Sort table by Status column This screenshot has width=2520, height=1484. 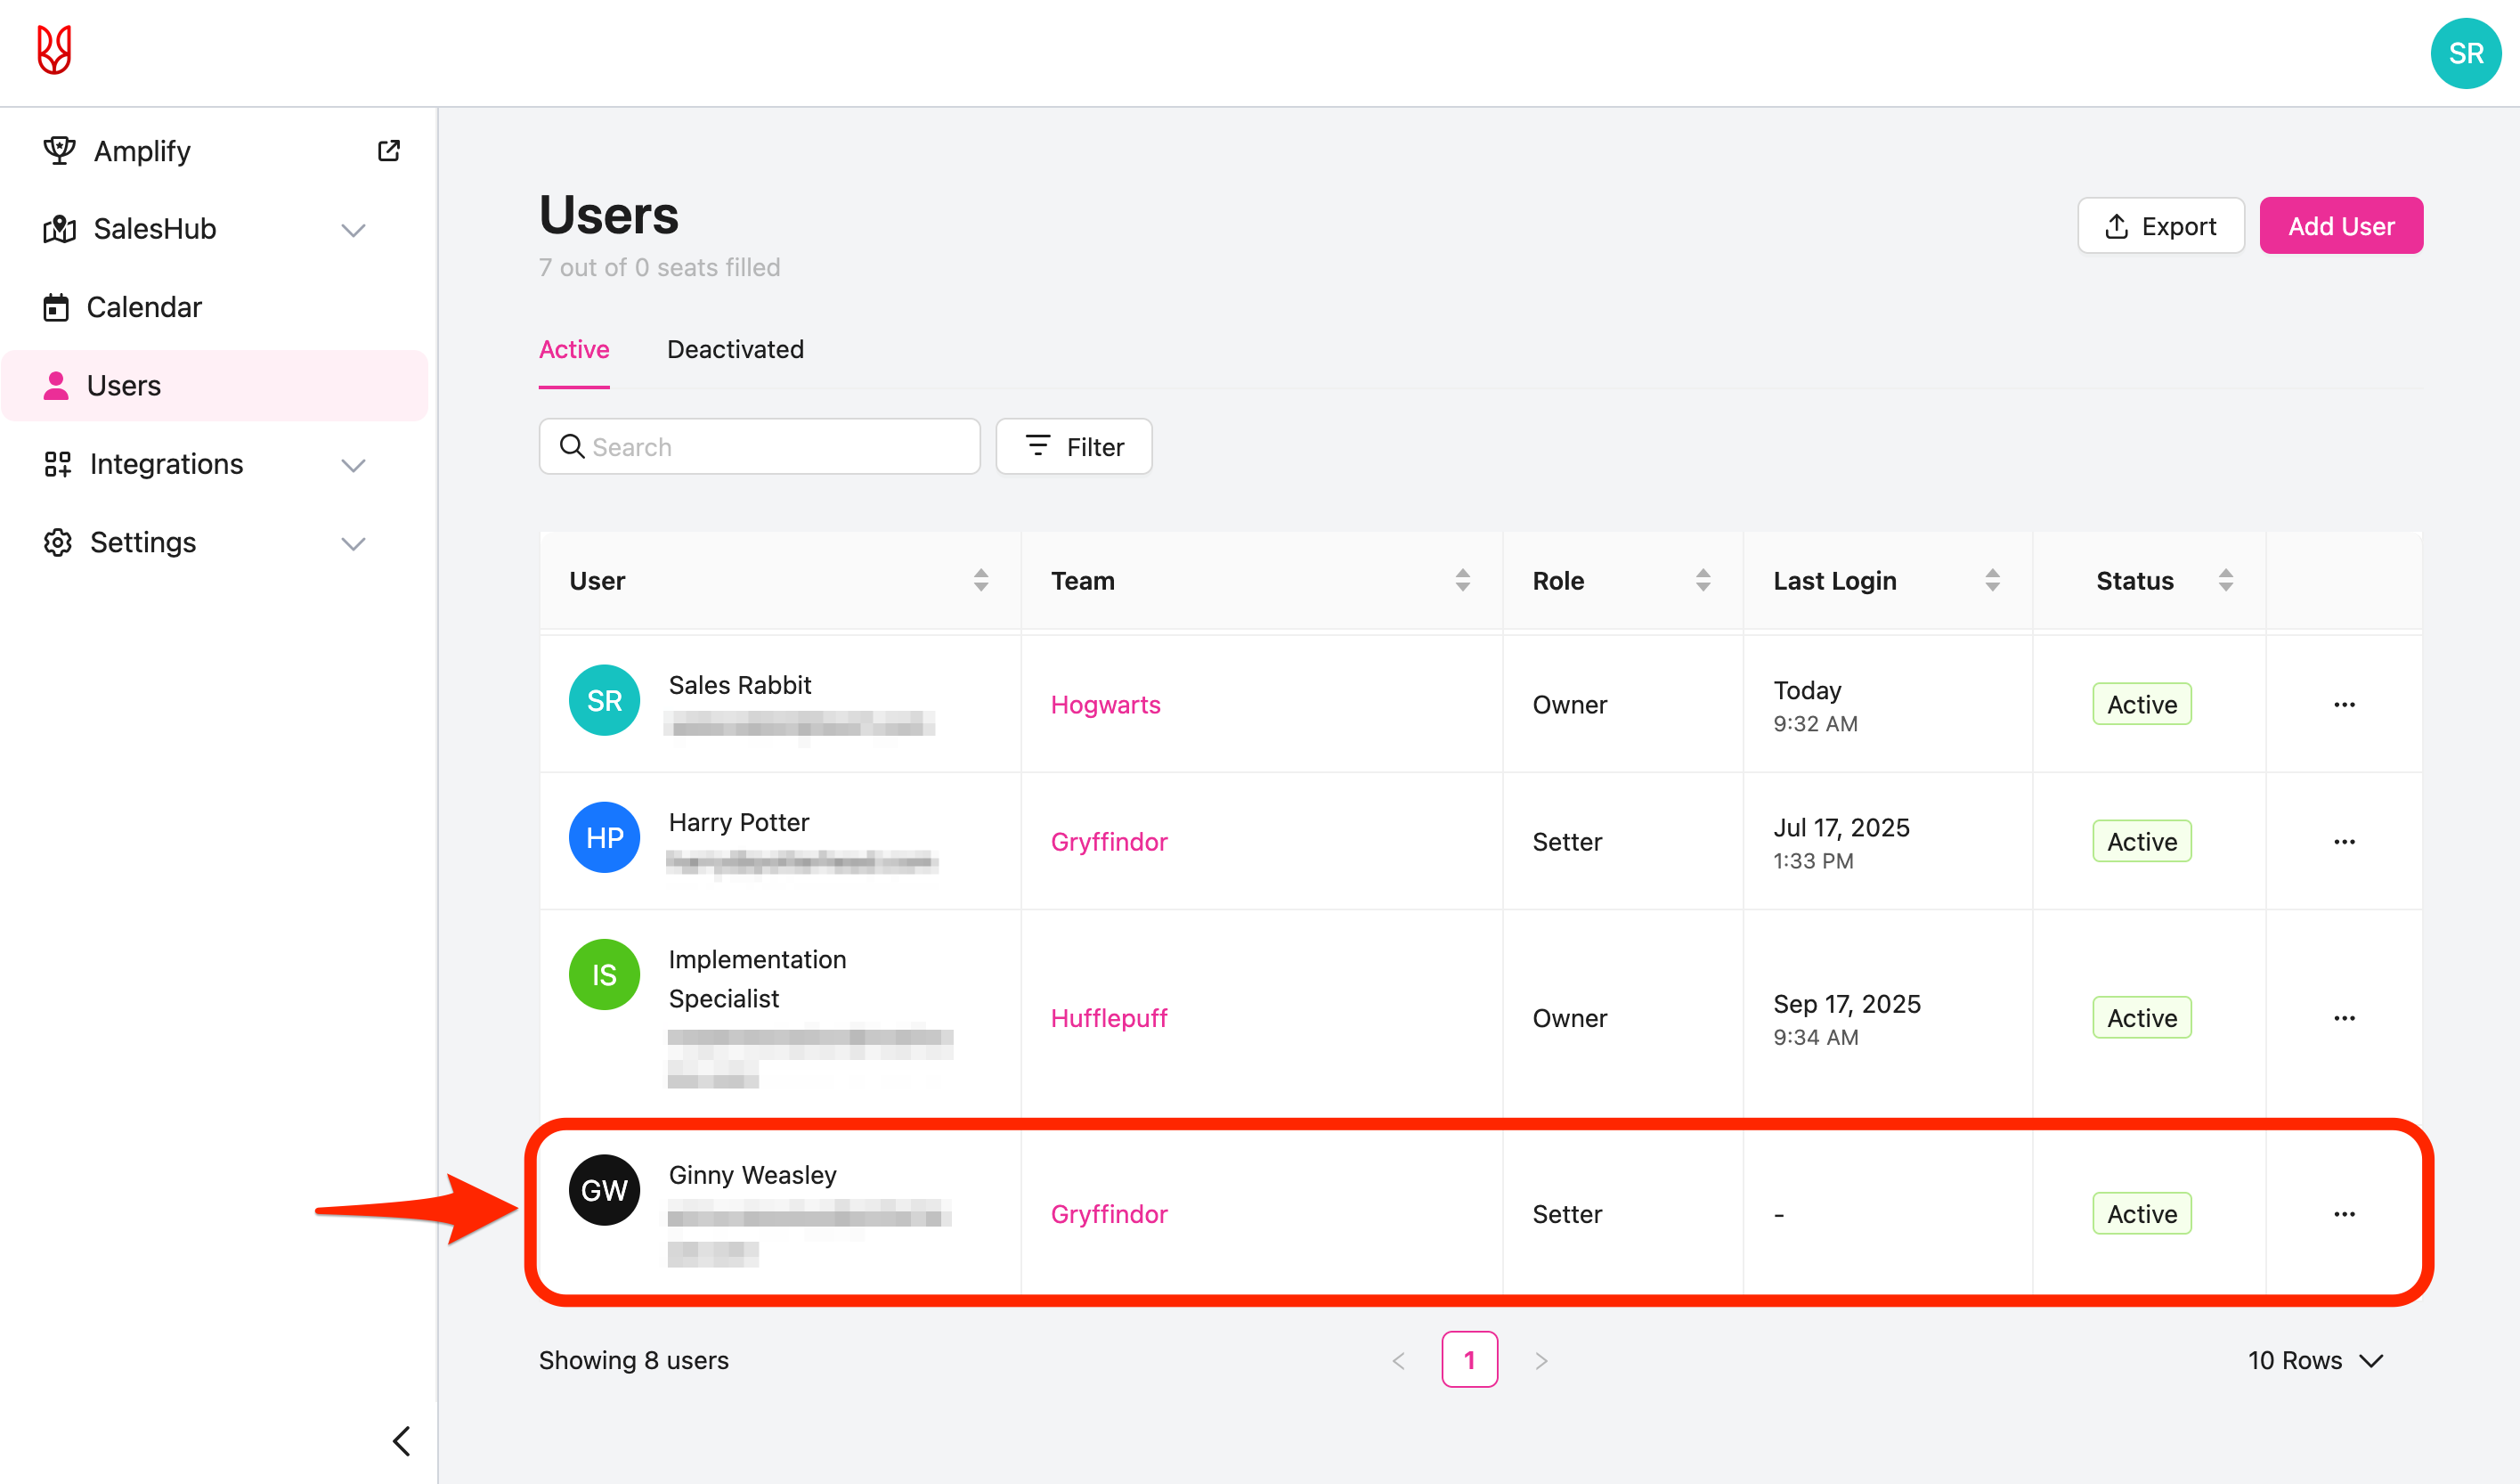(2225, 580)
